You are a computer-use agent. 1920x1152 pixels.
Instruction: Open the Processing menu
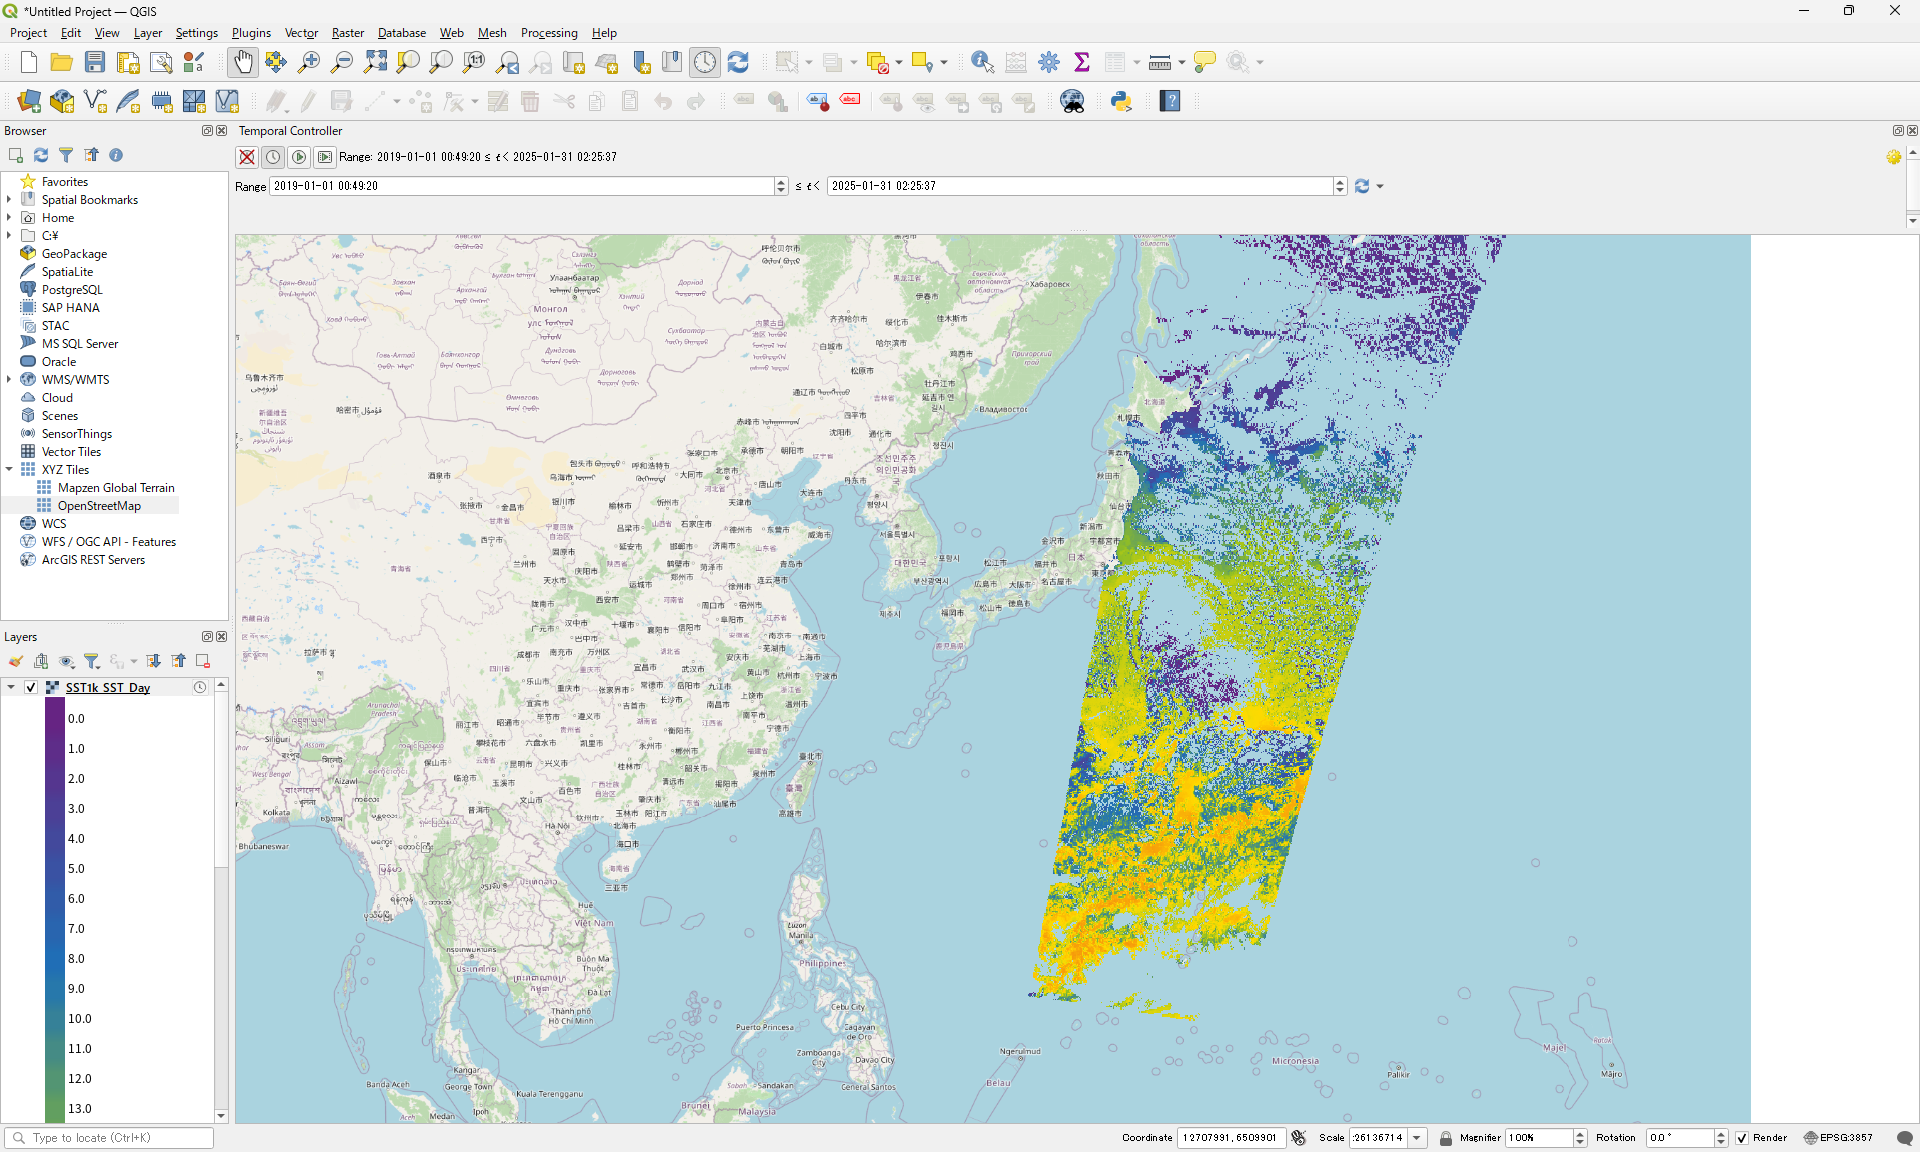point(548,33)
